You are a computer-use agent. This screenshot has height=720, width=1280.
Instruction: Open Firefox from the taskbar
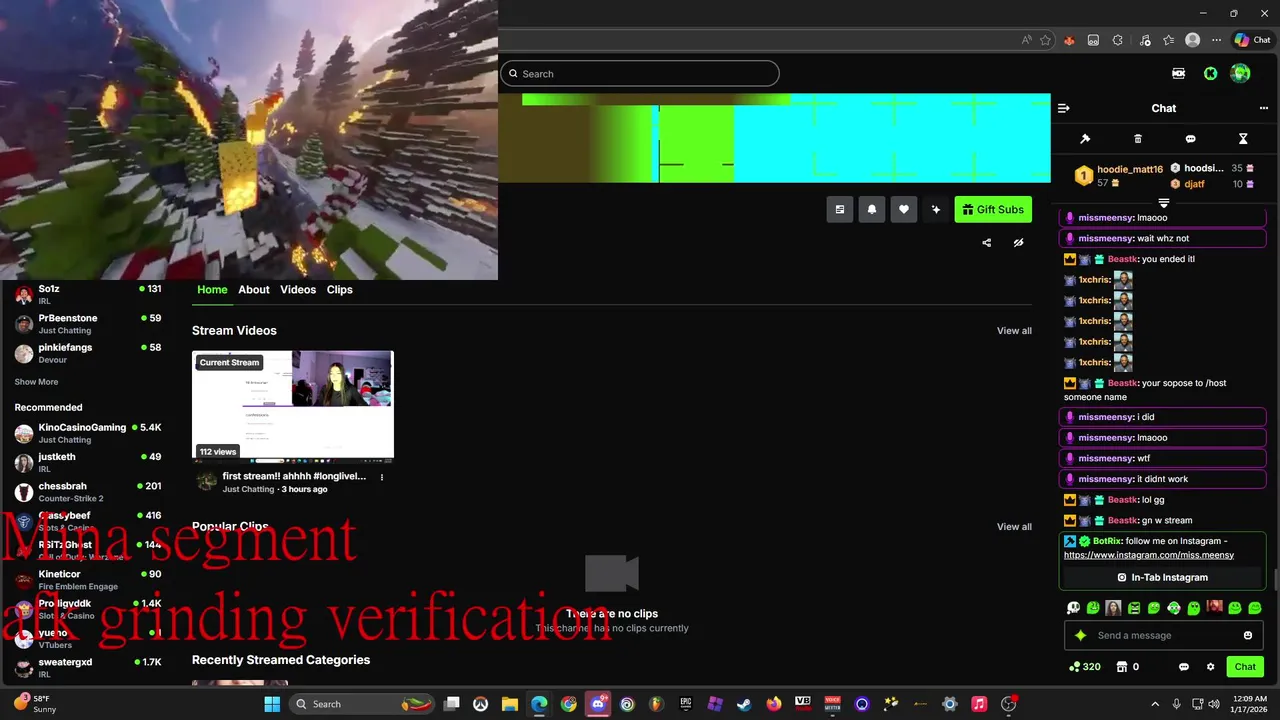pos(774,704)
